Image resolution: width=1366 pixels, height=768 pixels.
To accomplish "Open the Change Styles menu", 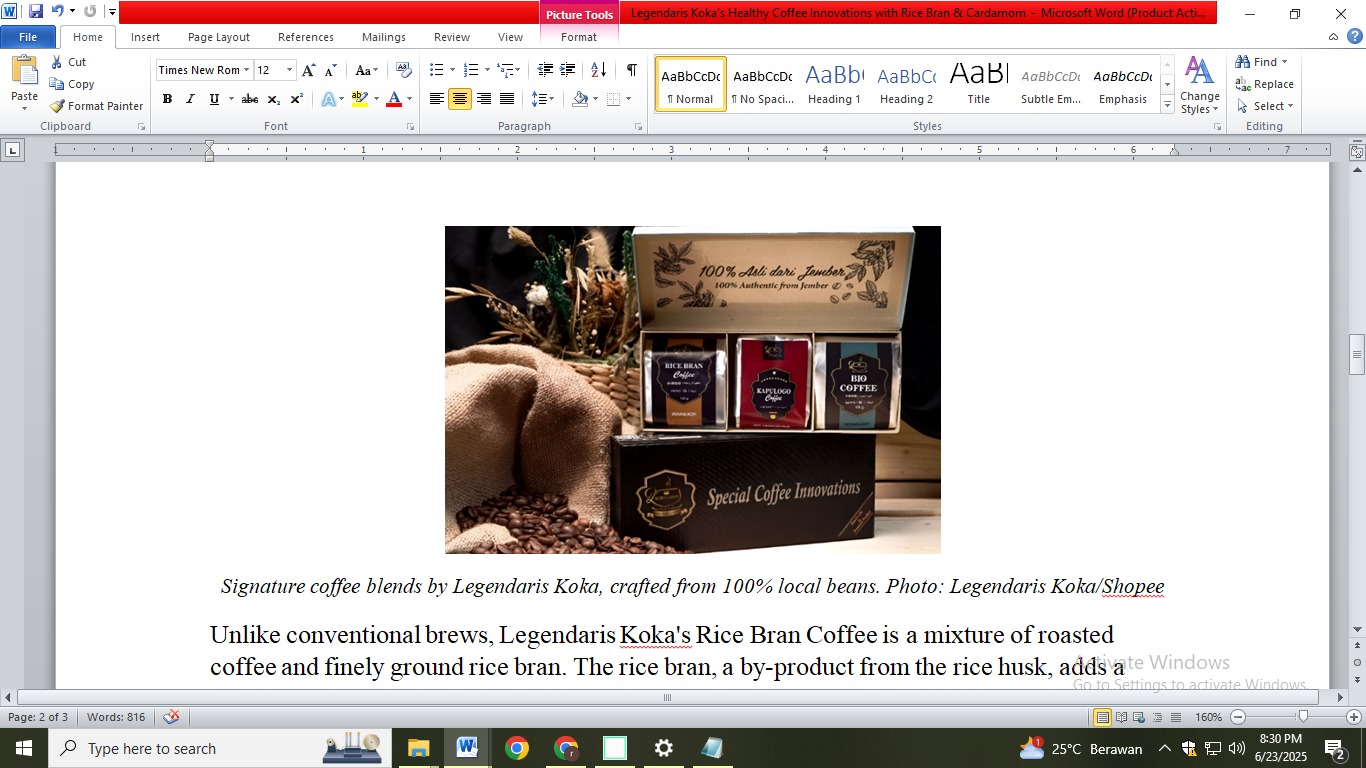I will click(x=1199, y=85).
